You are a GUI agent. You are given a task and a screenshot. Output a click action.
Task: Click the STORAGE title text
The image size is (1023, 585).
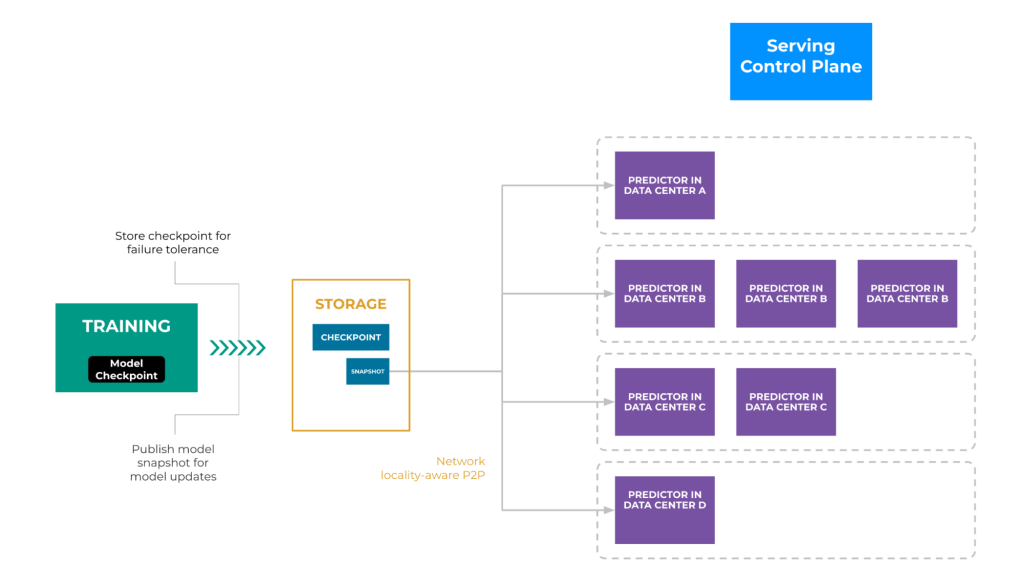[x=351, y=304]
